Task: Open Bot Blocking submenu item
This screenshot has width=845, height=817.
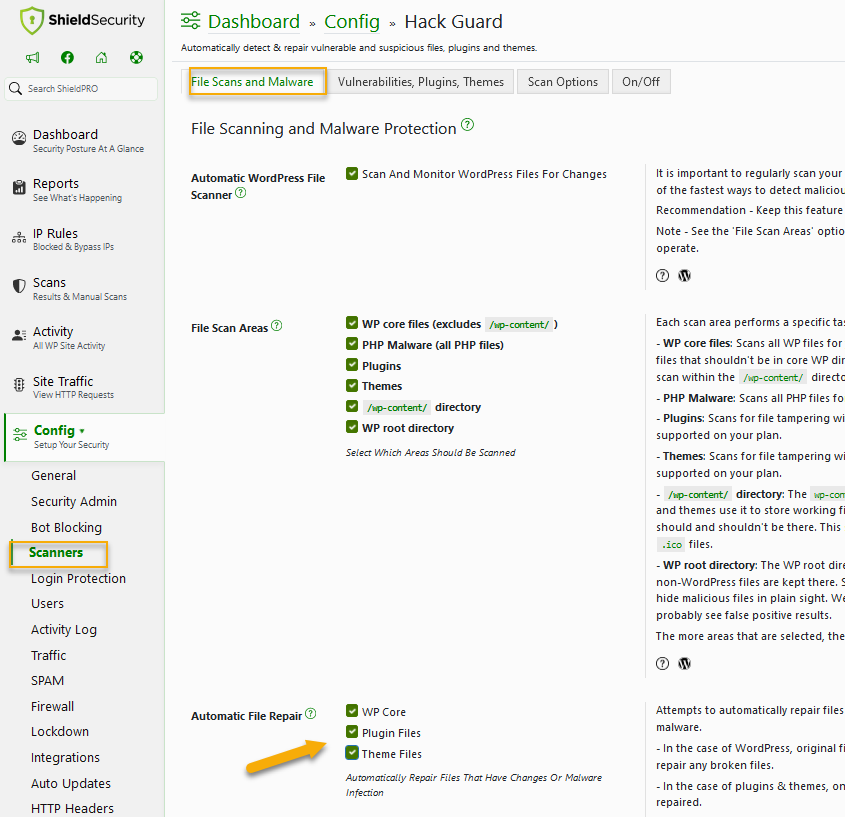Action: click(x=66, y=527)
